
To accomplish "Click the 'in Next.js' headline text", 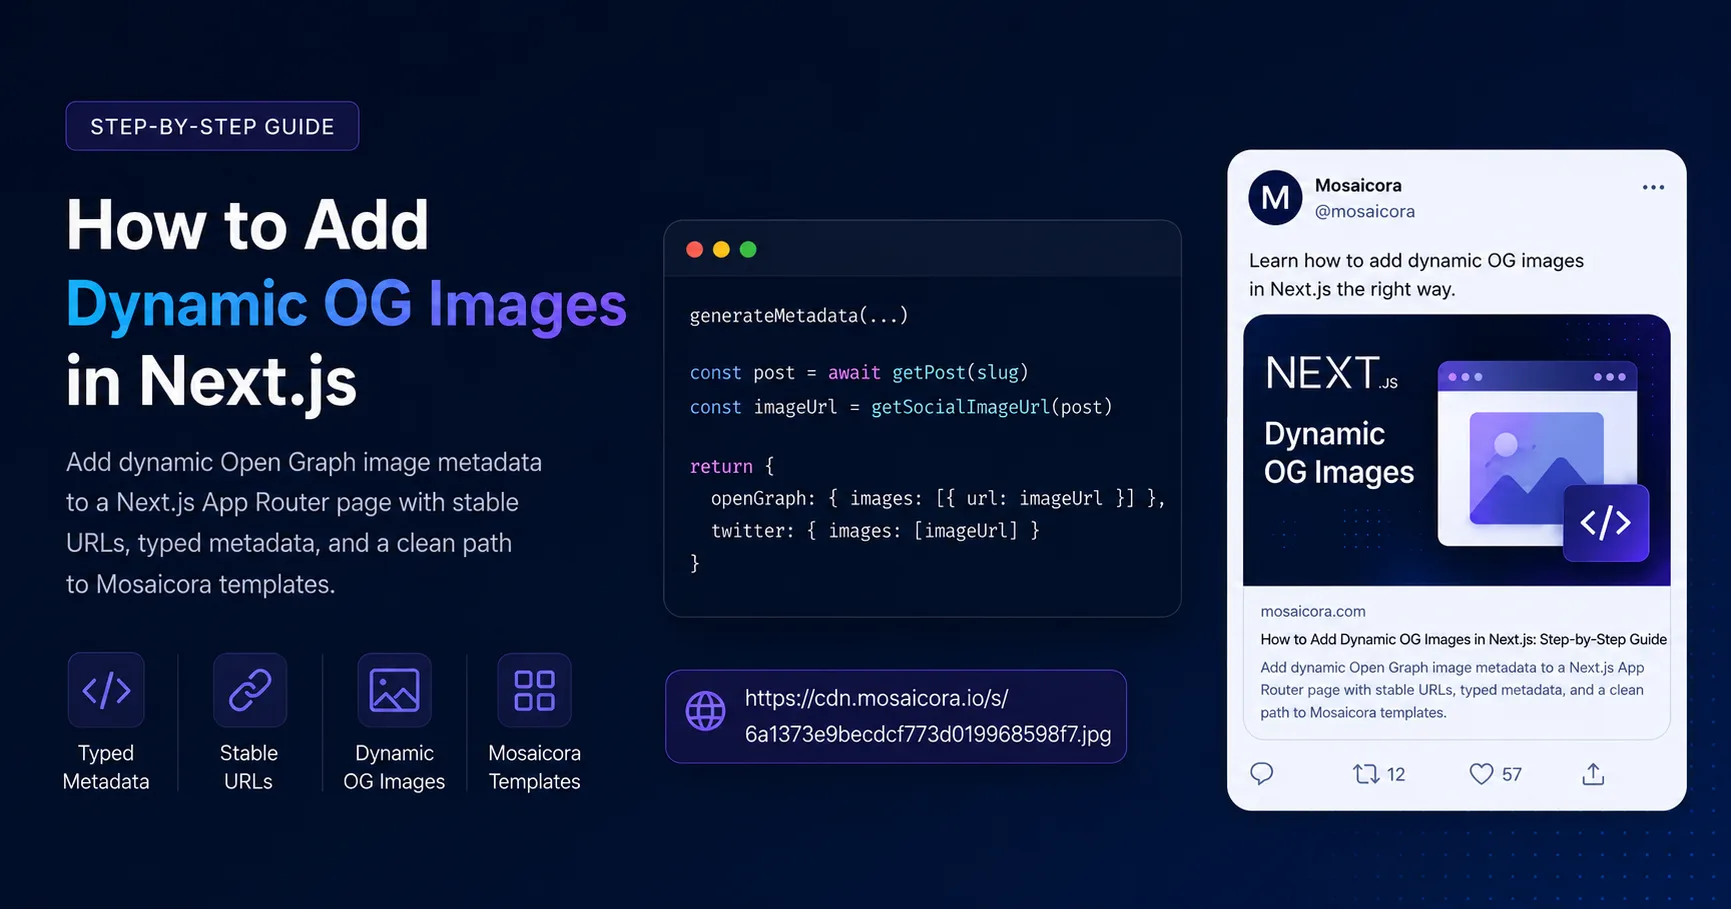I will coord(211,382).
